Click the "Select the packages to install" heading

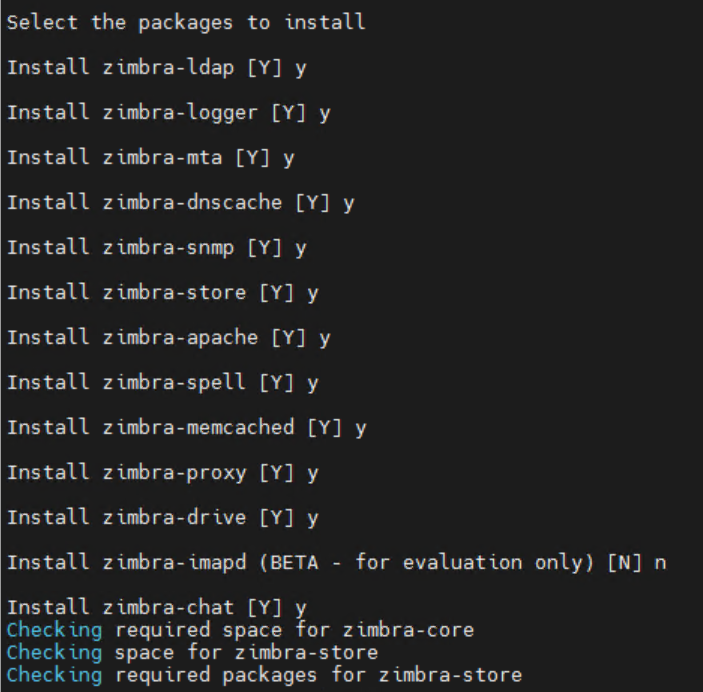coord(186,22)
